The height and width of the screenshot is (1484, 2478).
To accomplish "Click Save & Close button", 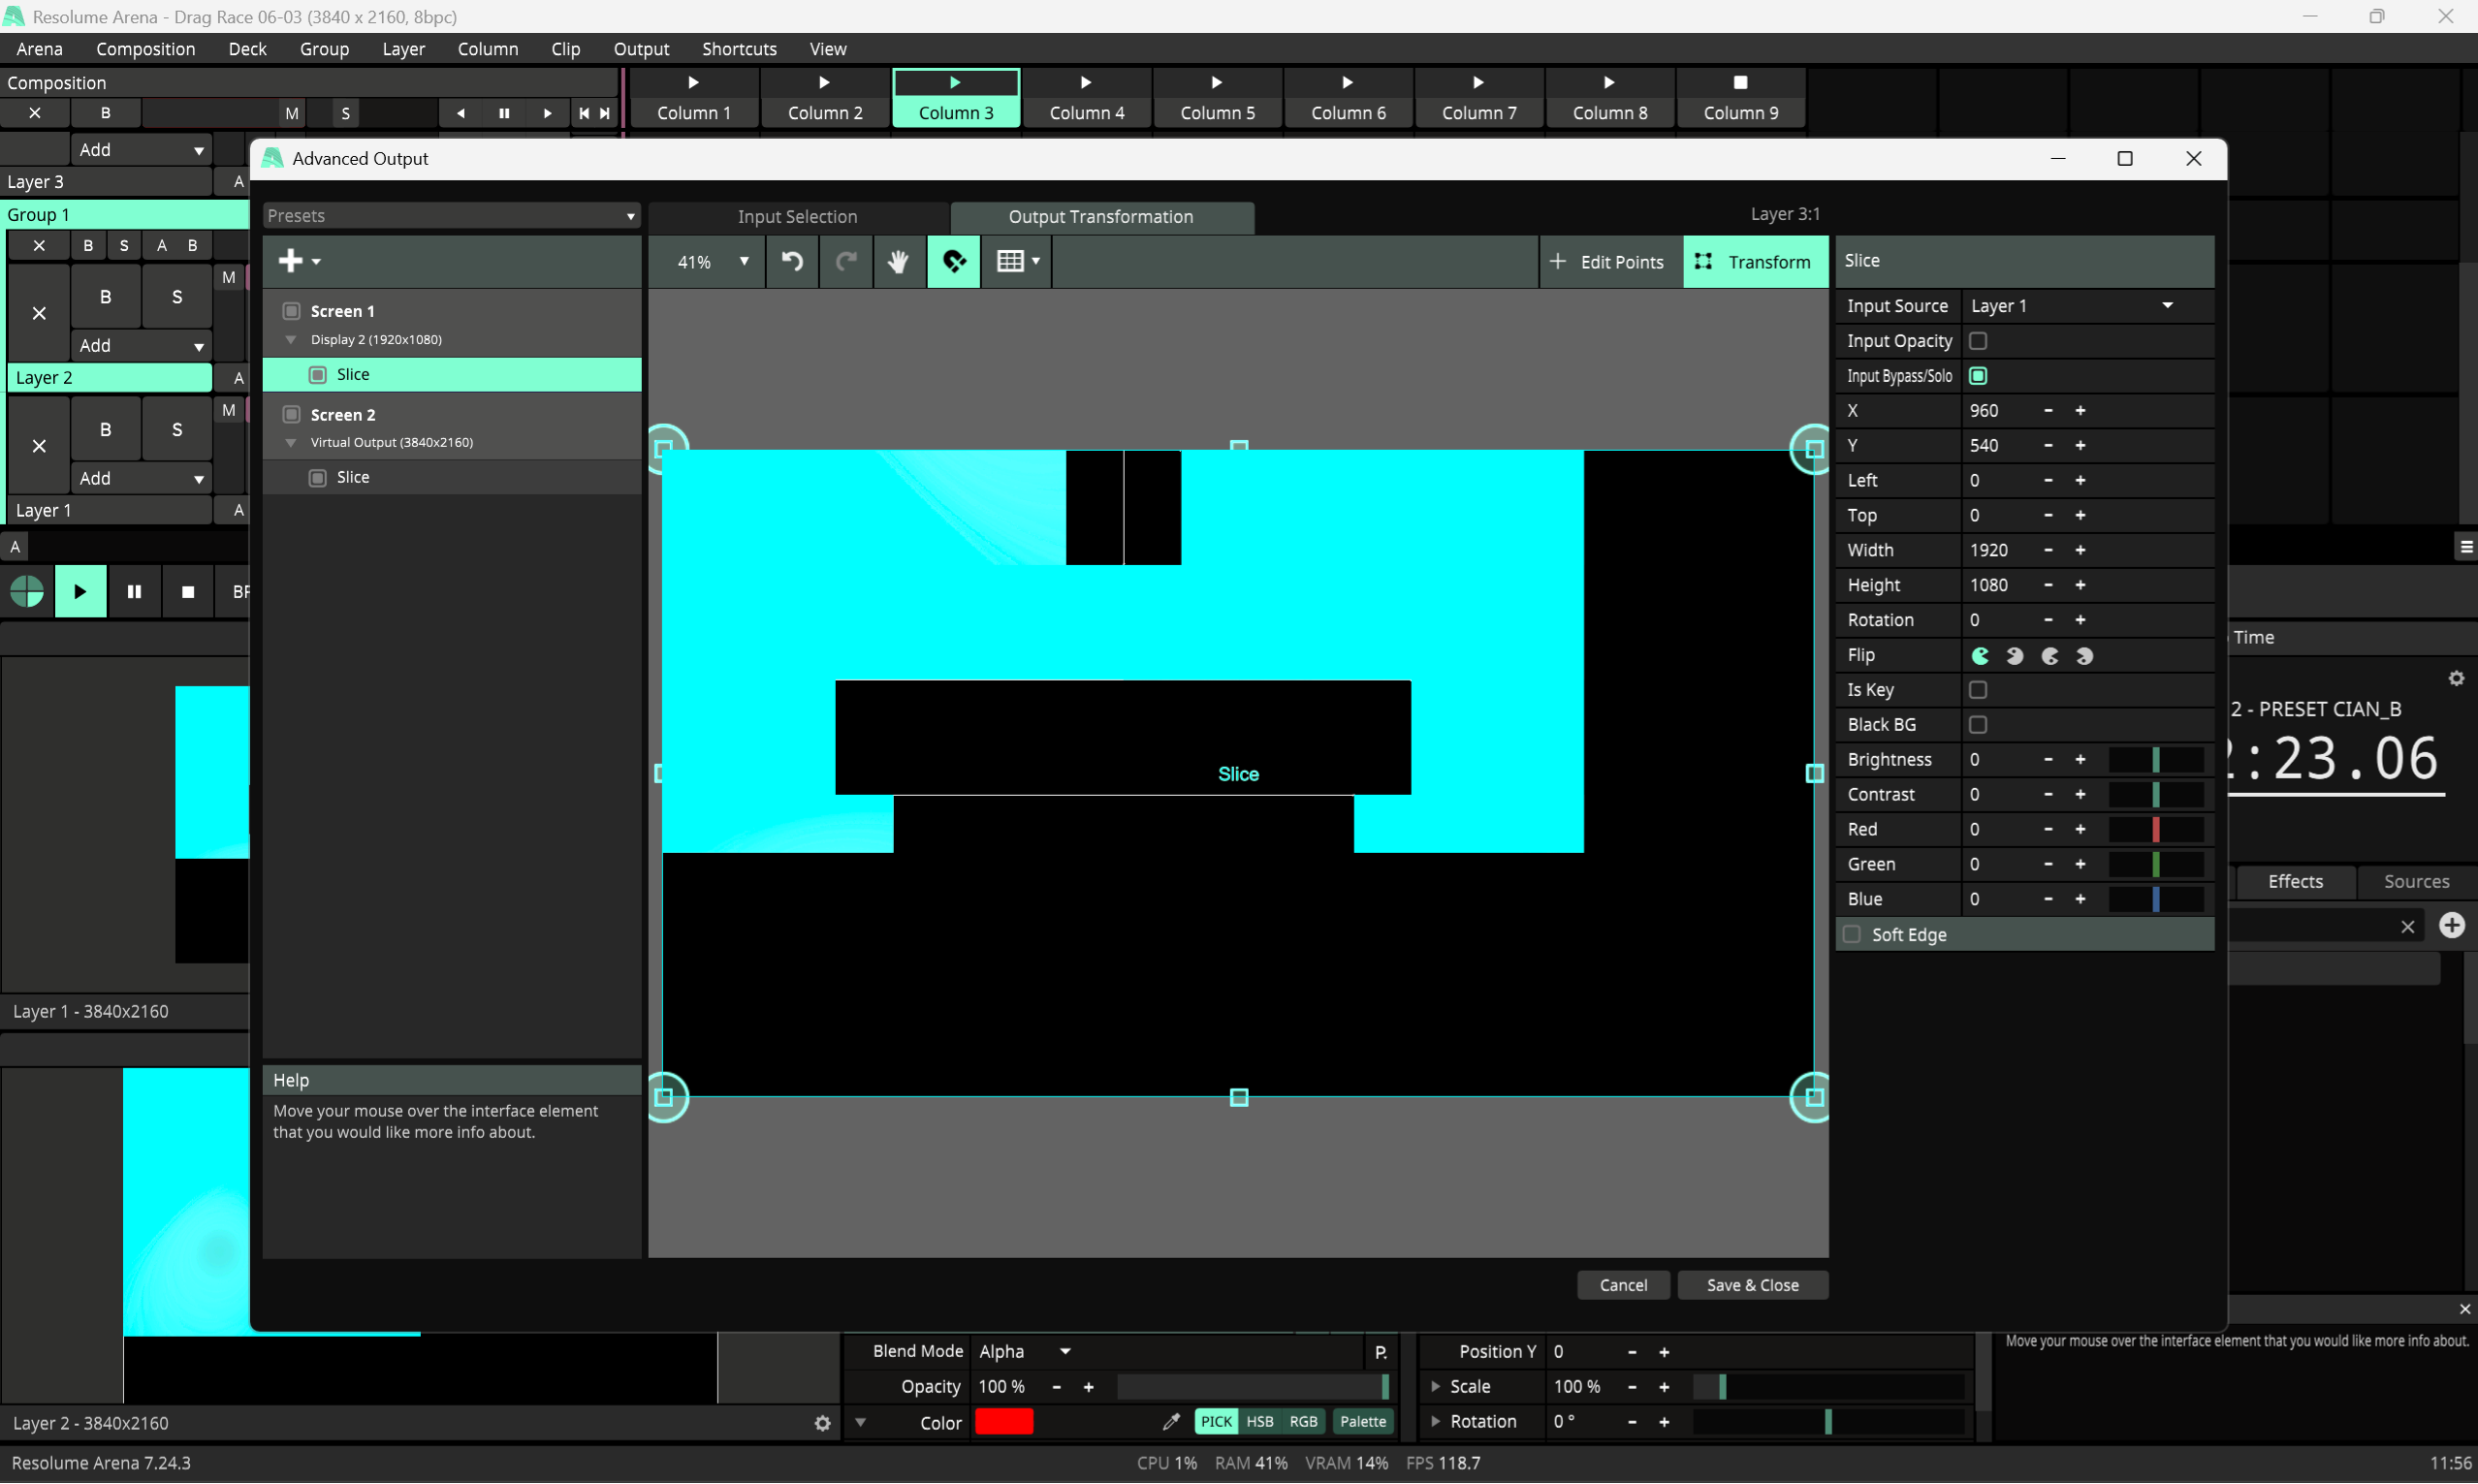I will coord(1752,1285).
